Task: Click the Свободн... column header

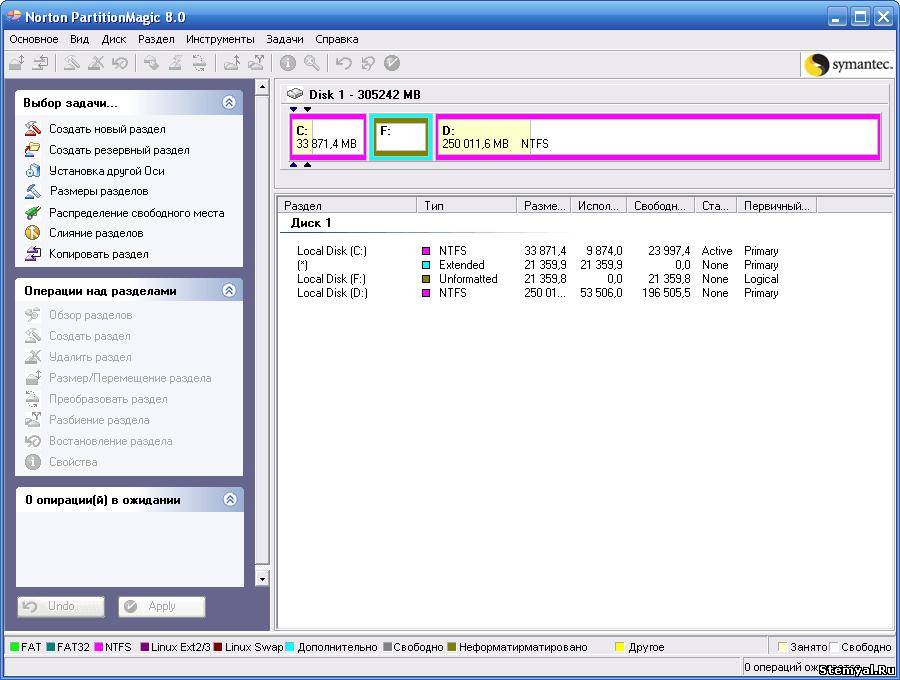Action: (661, 205)
